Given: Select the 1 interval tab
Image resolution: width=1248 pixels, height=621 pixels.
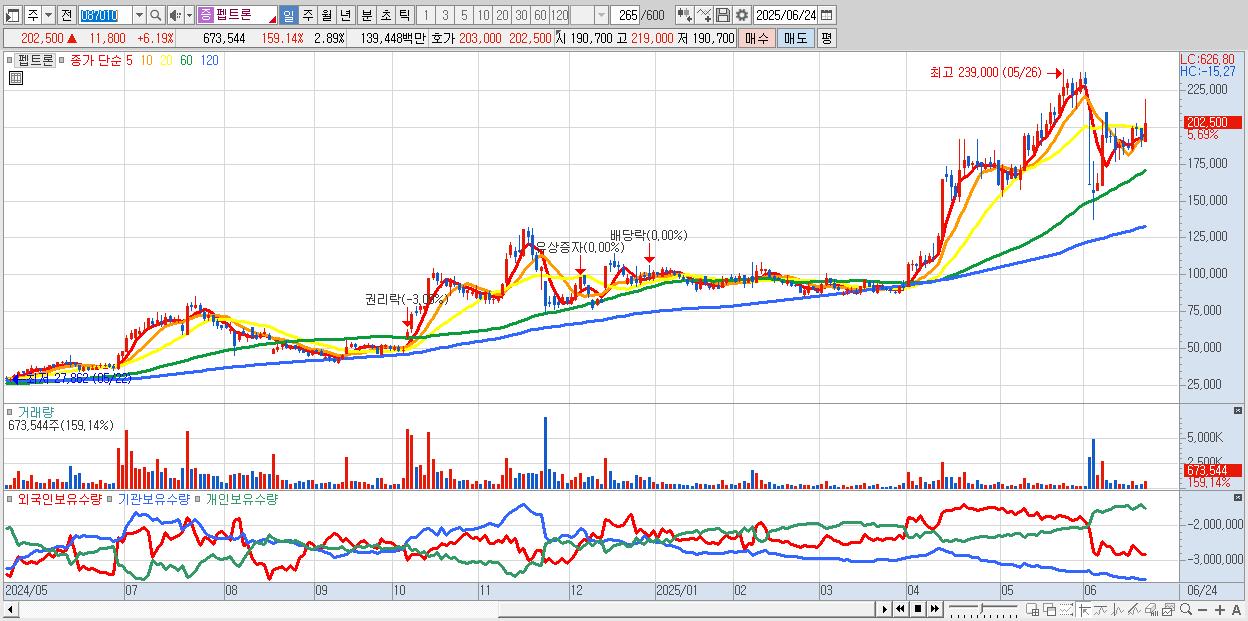Looking at the screenshot, I should [426, 15].
